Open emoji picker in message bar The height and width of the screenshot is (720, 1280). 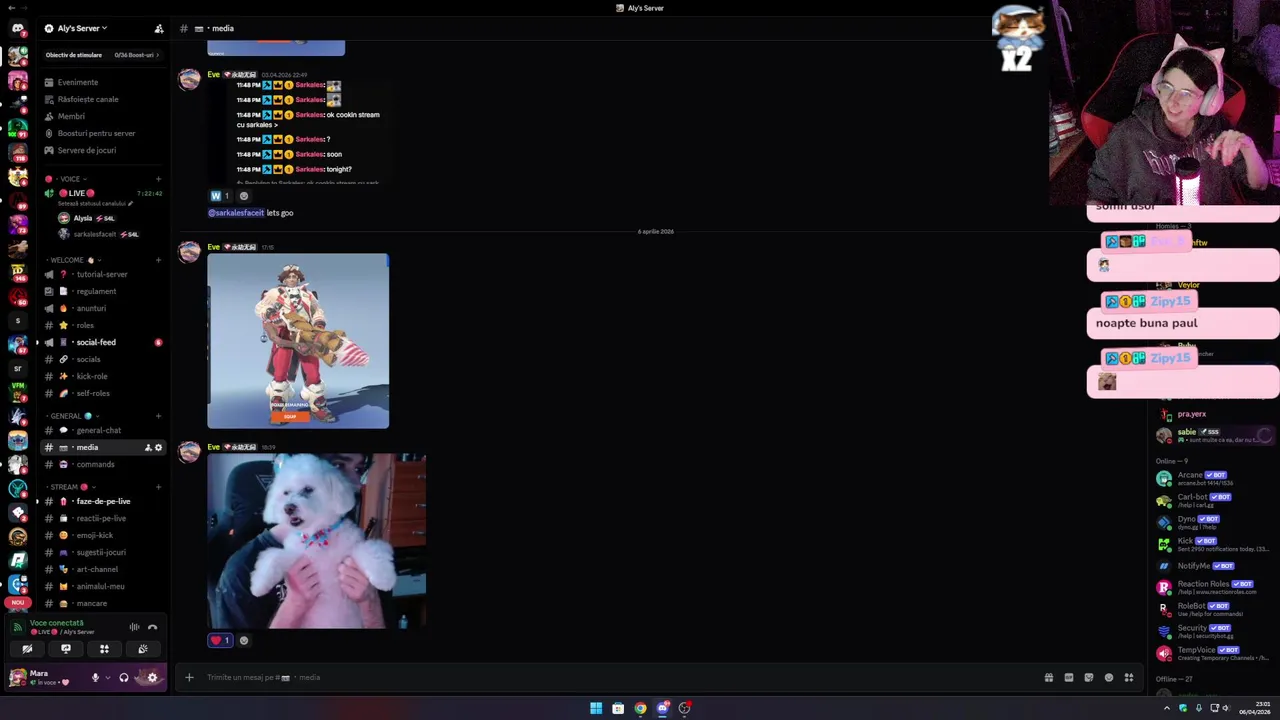tap(1109, 677)
